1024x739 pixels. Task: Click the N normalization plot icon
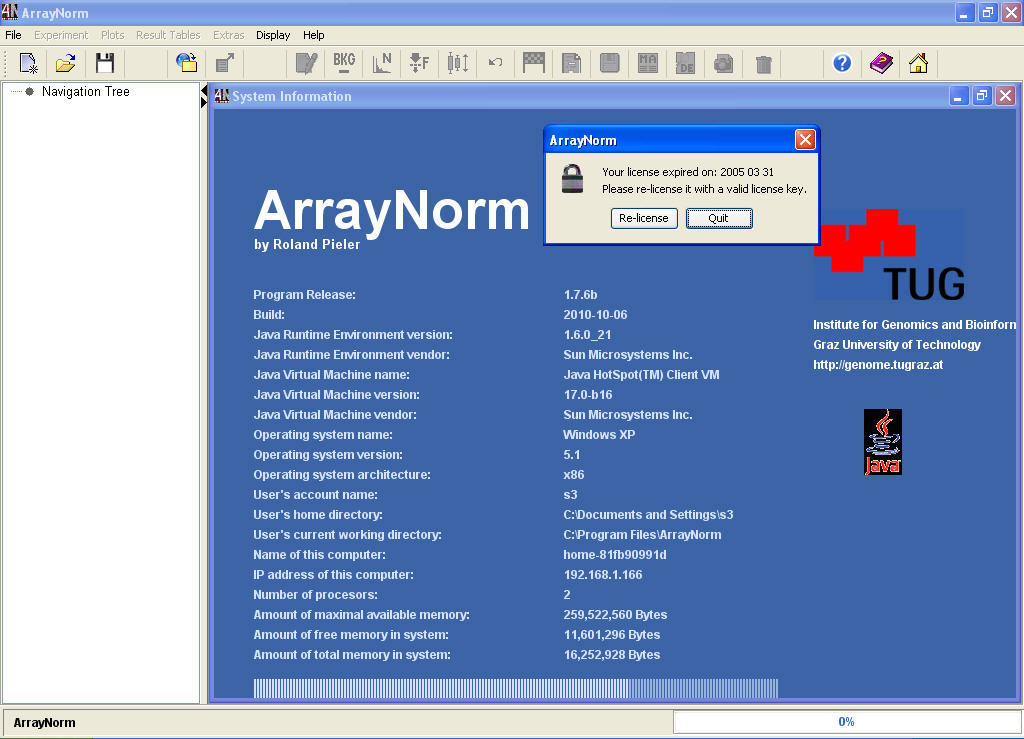(382, 63)
